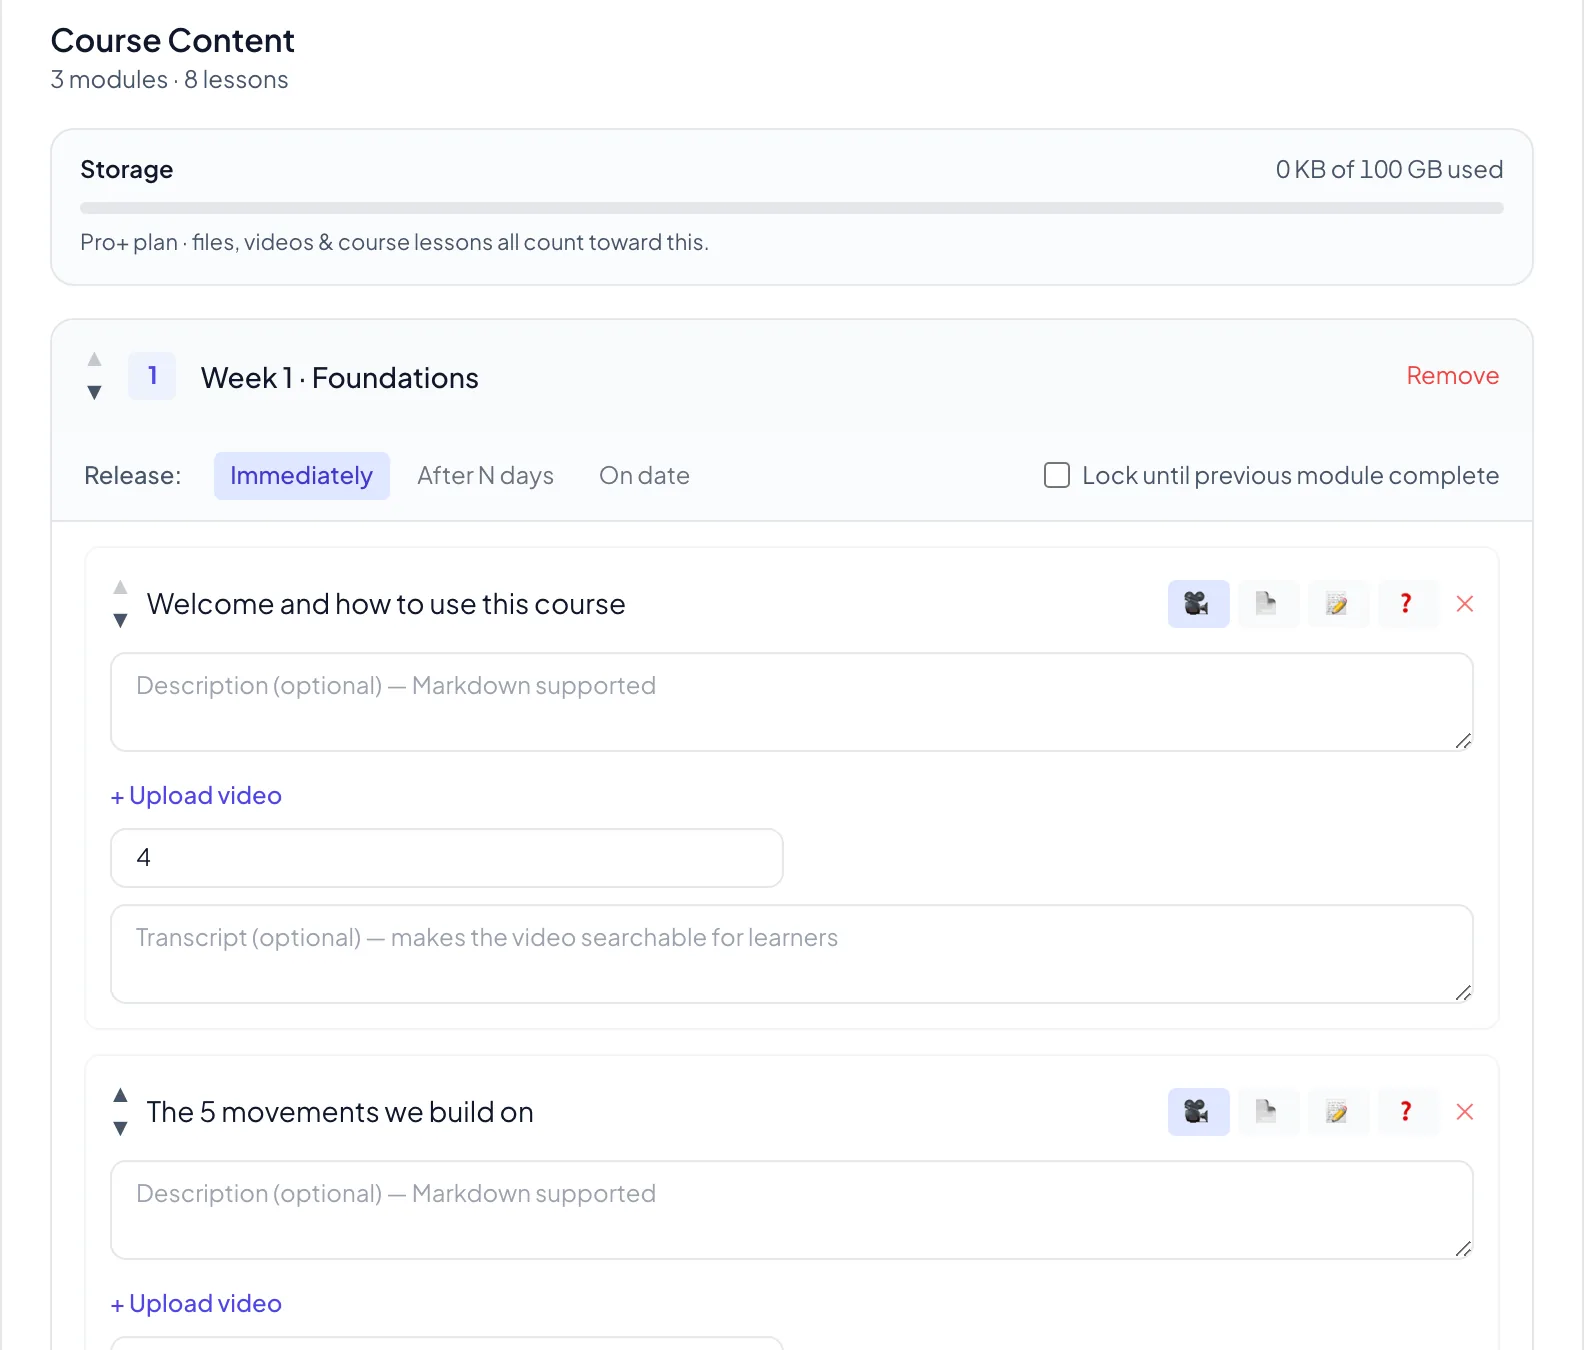
Task: Choose On date release option
Action: (644, 476)
